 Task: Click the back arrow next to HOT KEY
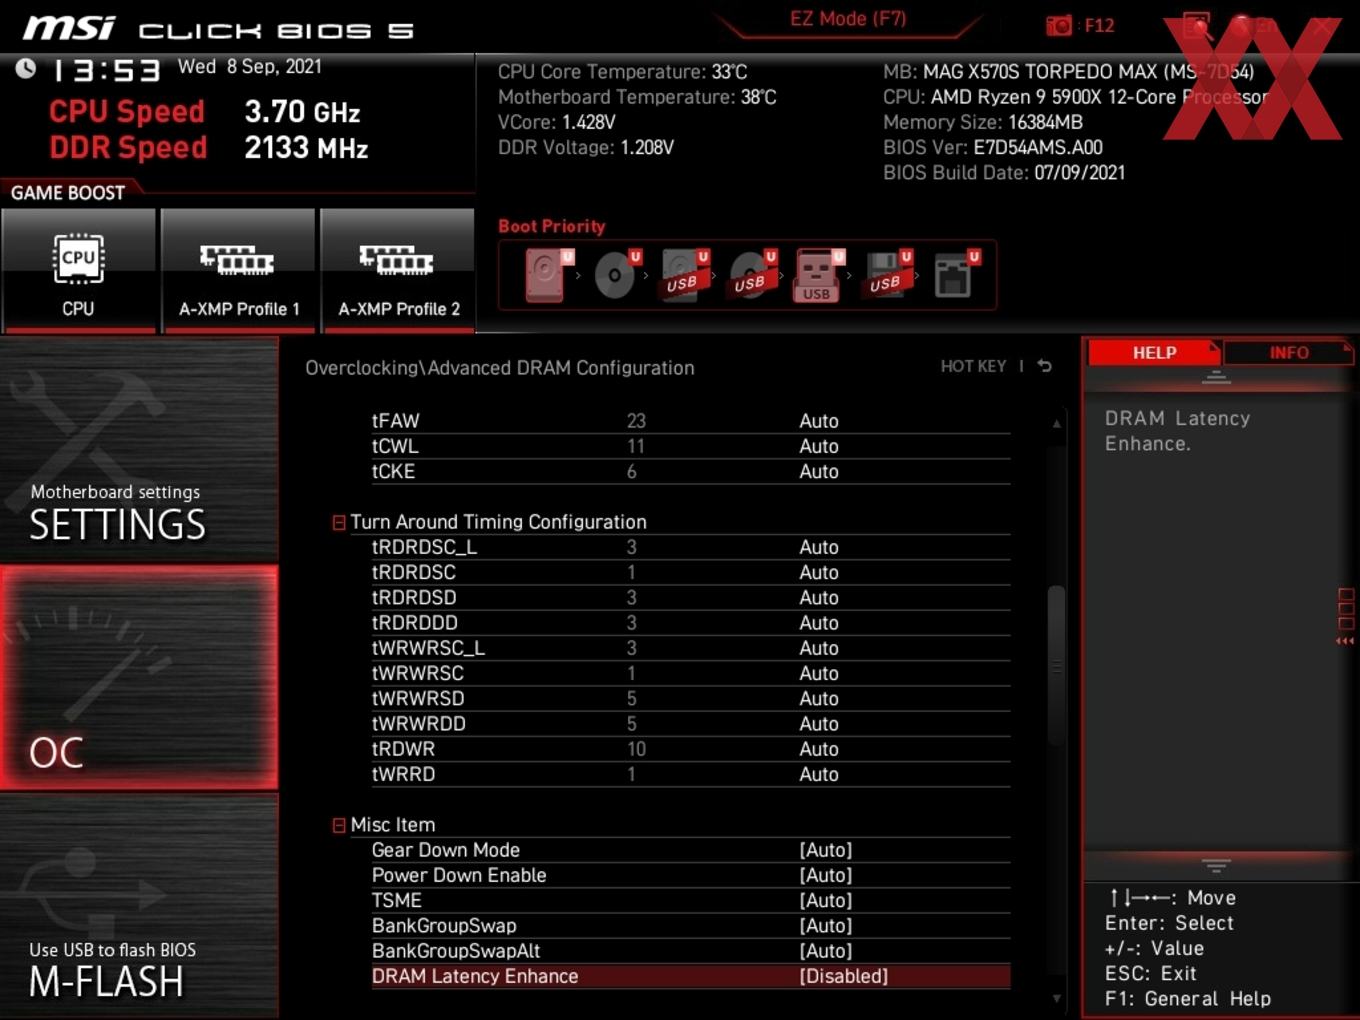coord(1045,366)
